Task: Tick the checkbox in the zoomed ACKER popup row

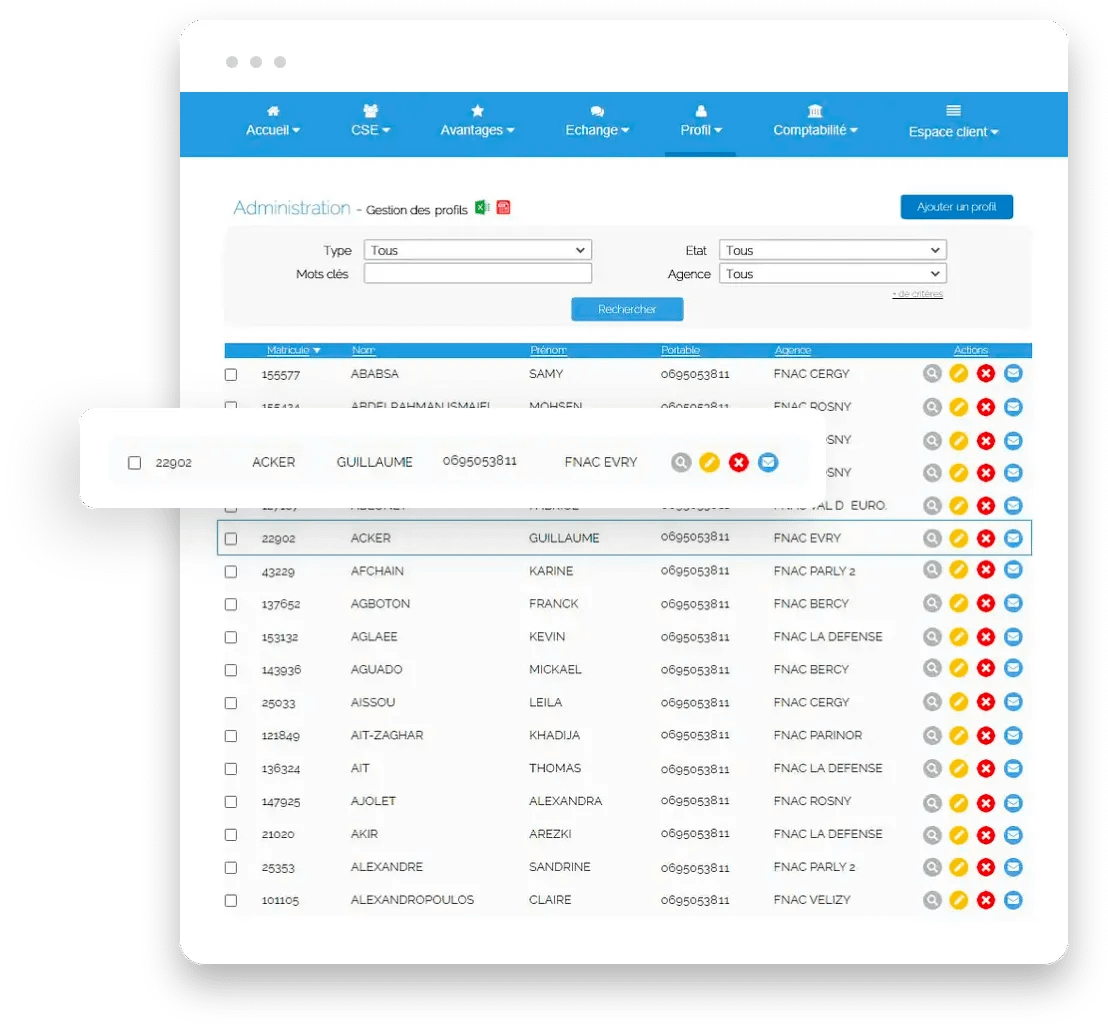Action: pyautogui.click(x=134, y=463)
